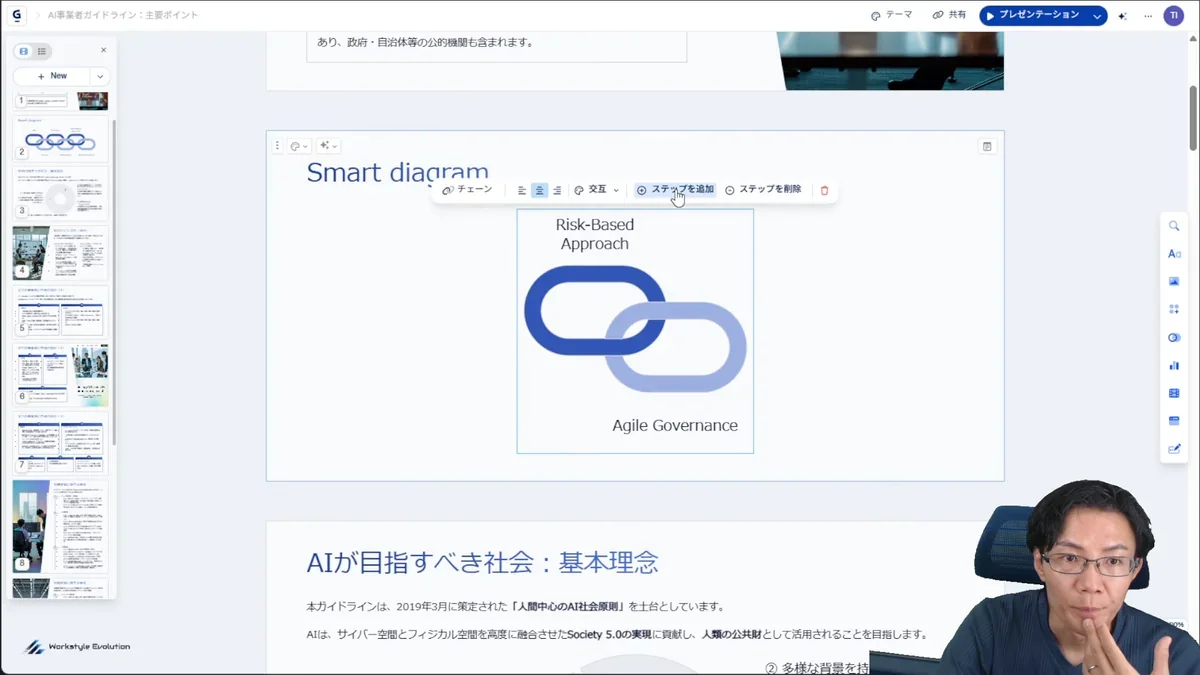Open the bar chart tool in right toolbar
The height and width of the screenshot is (675, 1200).
click(x=1174, y=366)
